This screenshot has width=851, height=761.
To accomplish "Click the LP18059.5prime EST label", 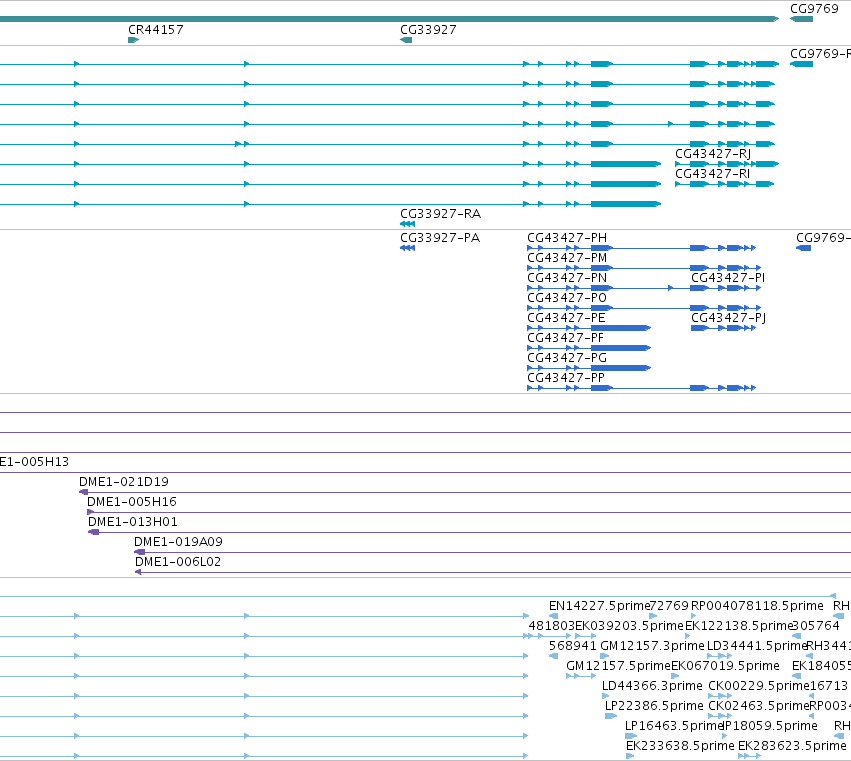I will pyautogui.click(x=771, y=726).
